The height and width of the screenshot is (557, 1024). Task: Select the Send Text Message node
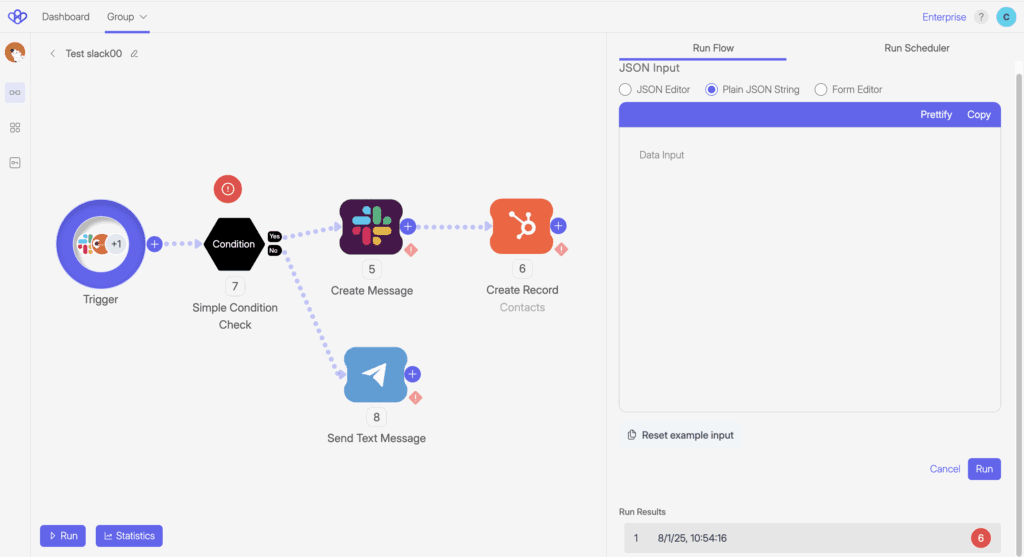point(376,374)
